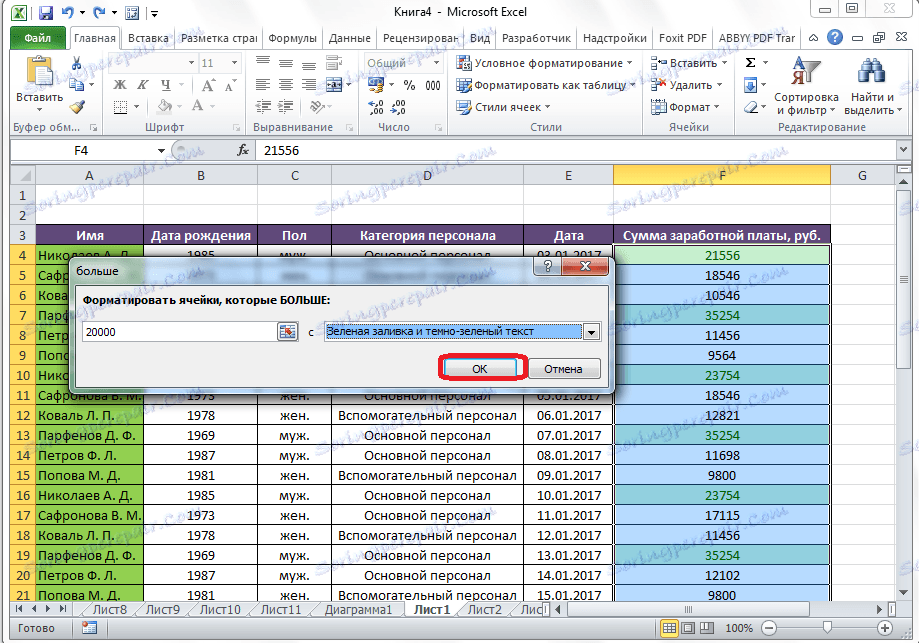The height and width of the screenshot is (643, 919).
Task: Switch to sheet tab Лист2
Action: pyautogui.click(x=484, y=609)
